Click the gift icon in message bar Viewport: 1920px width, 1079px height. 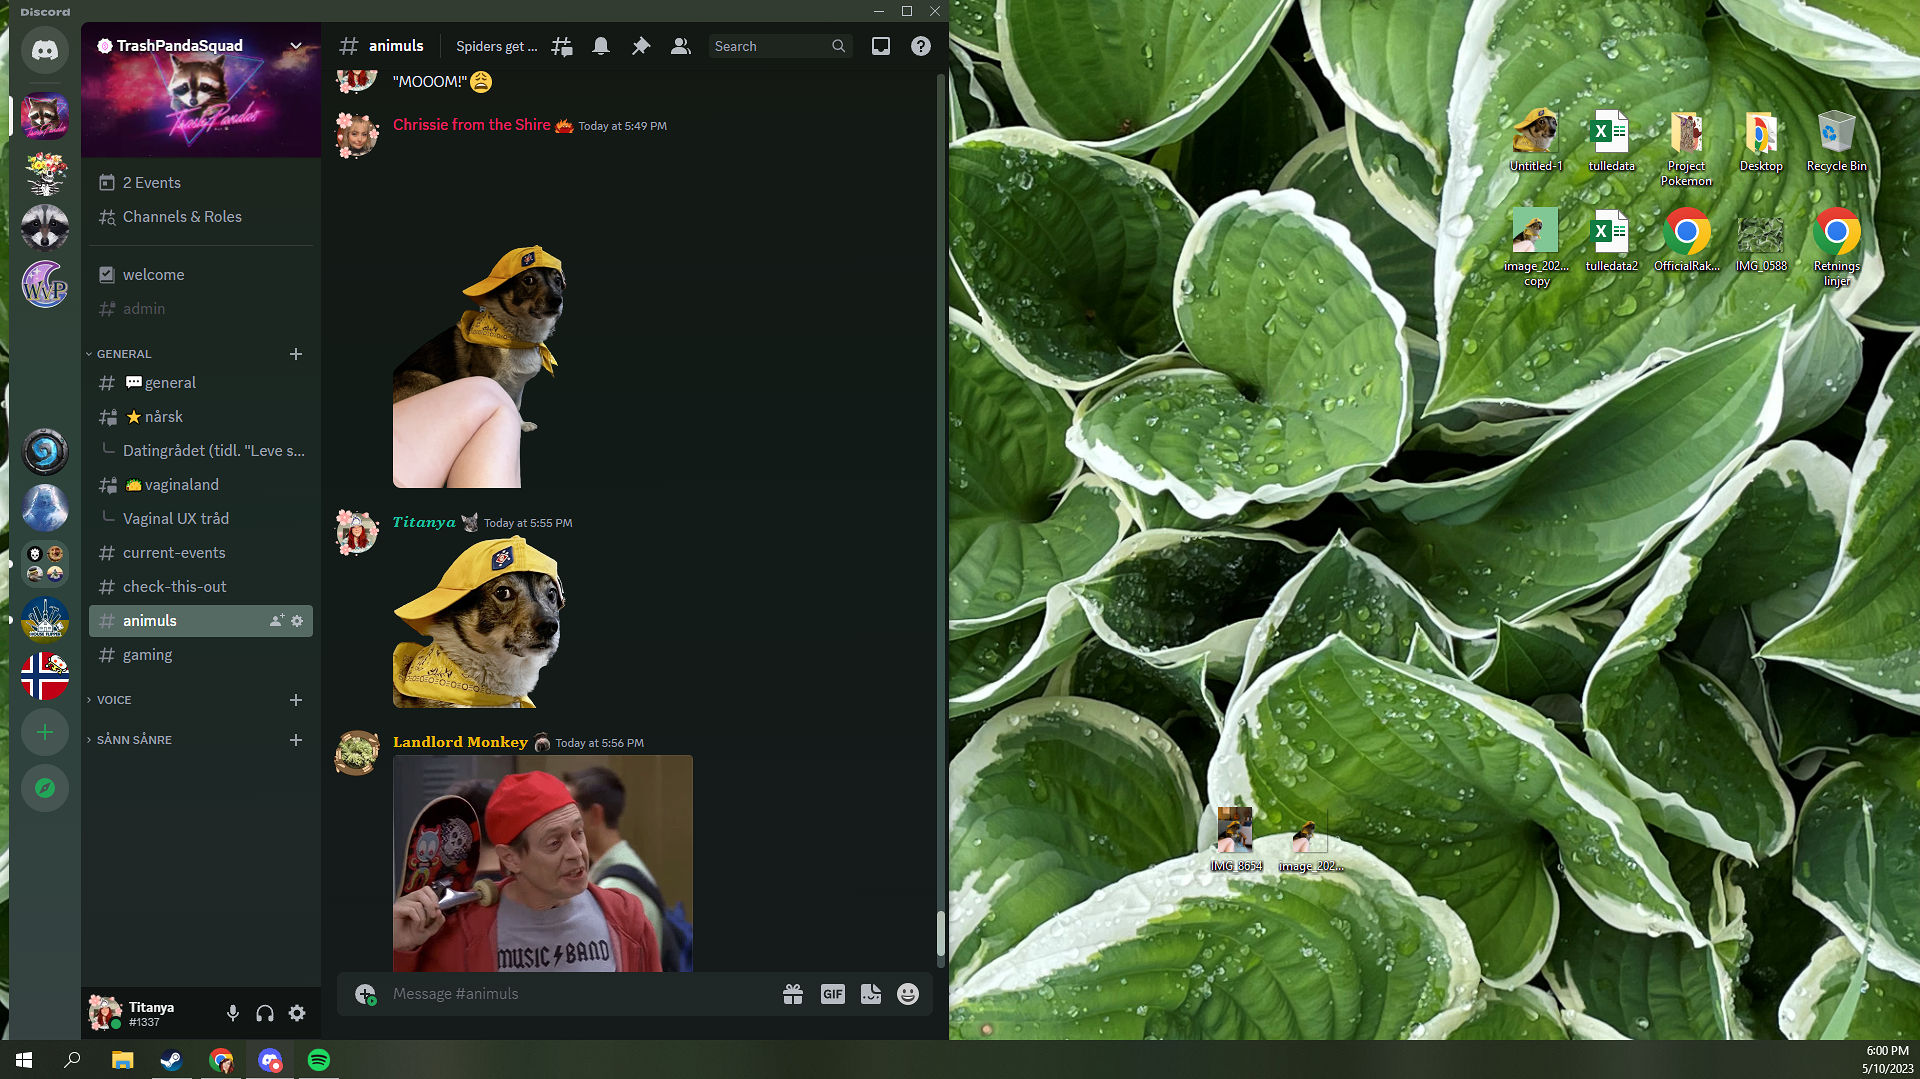coord(793,993)
